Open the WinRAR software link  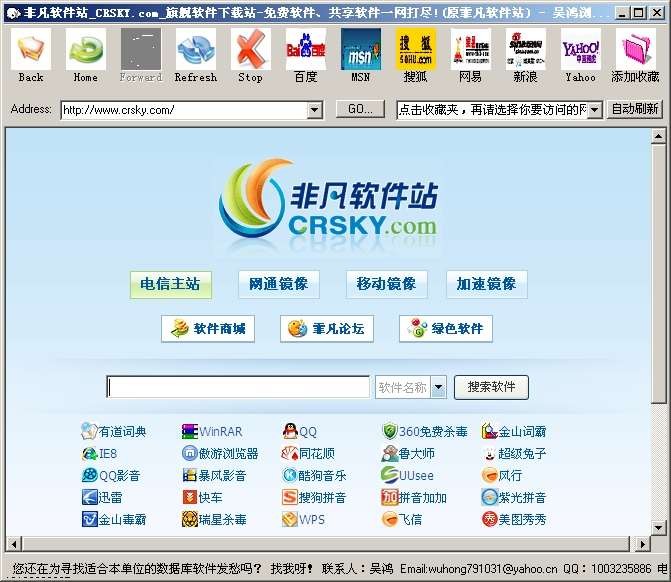[x=212, y=431]
